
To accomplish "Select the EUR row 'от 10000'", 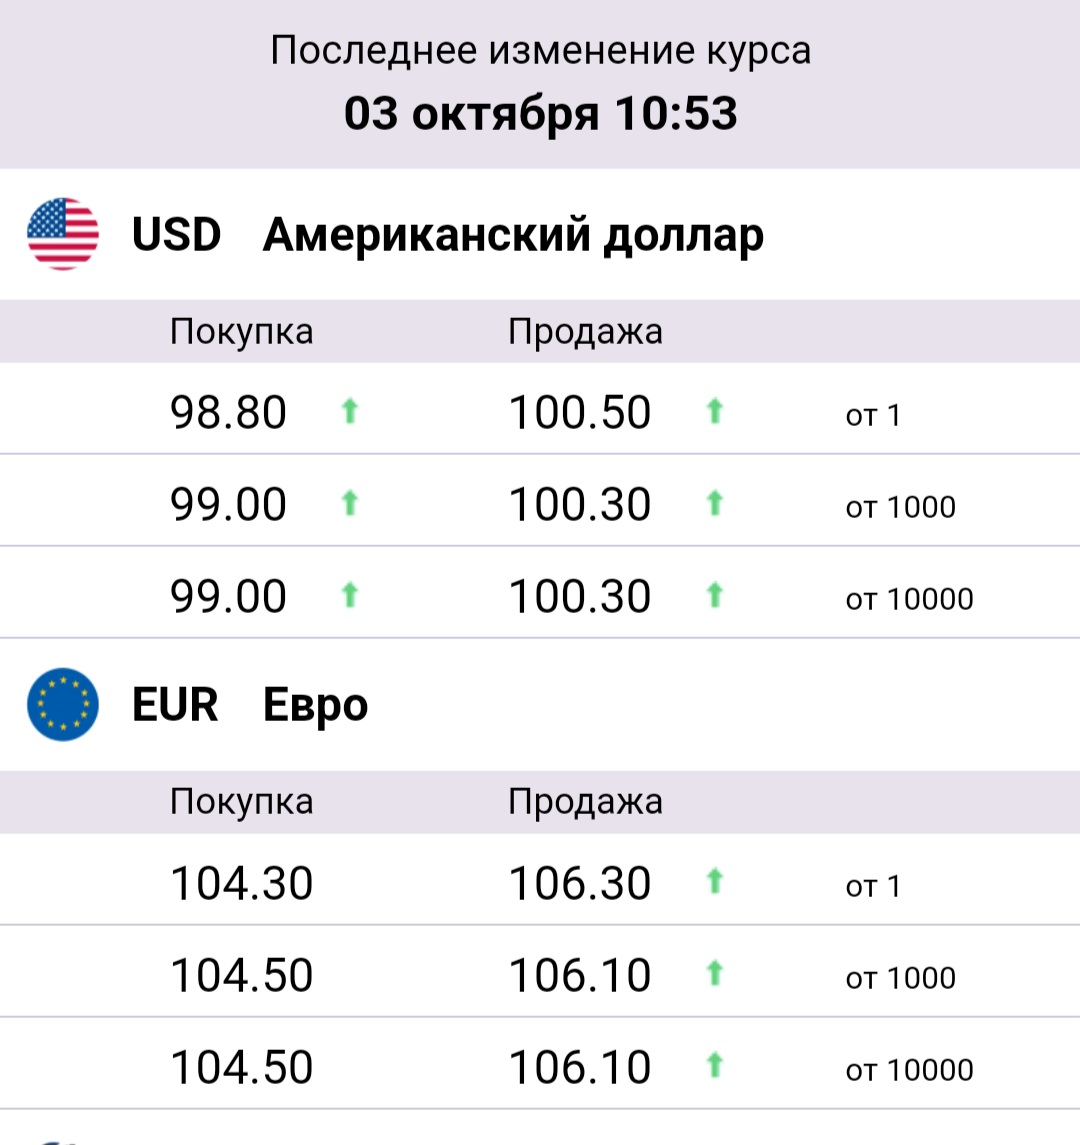I will pyautogui.click(x=540, y=1063).
